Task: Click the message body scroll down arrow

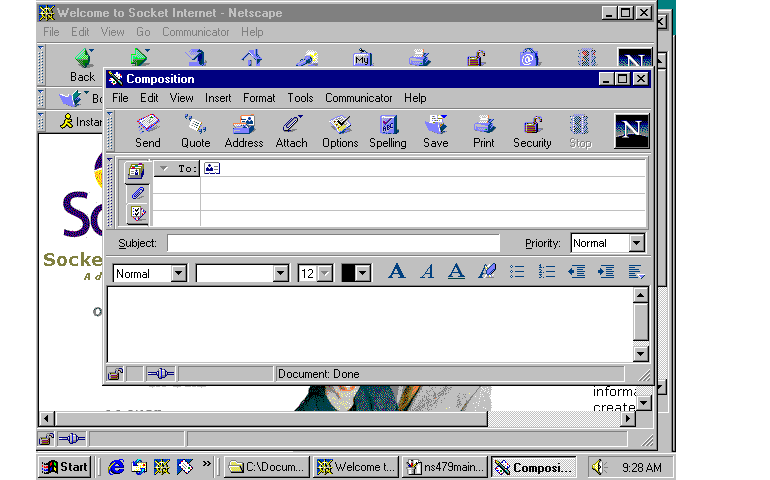Action: tap(640, 354)
